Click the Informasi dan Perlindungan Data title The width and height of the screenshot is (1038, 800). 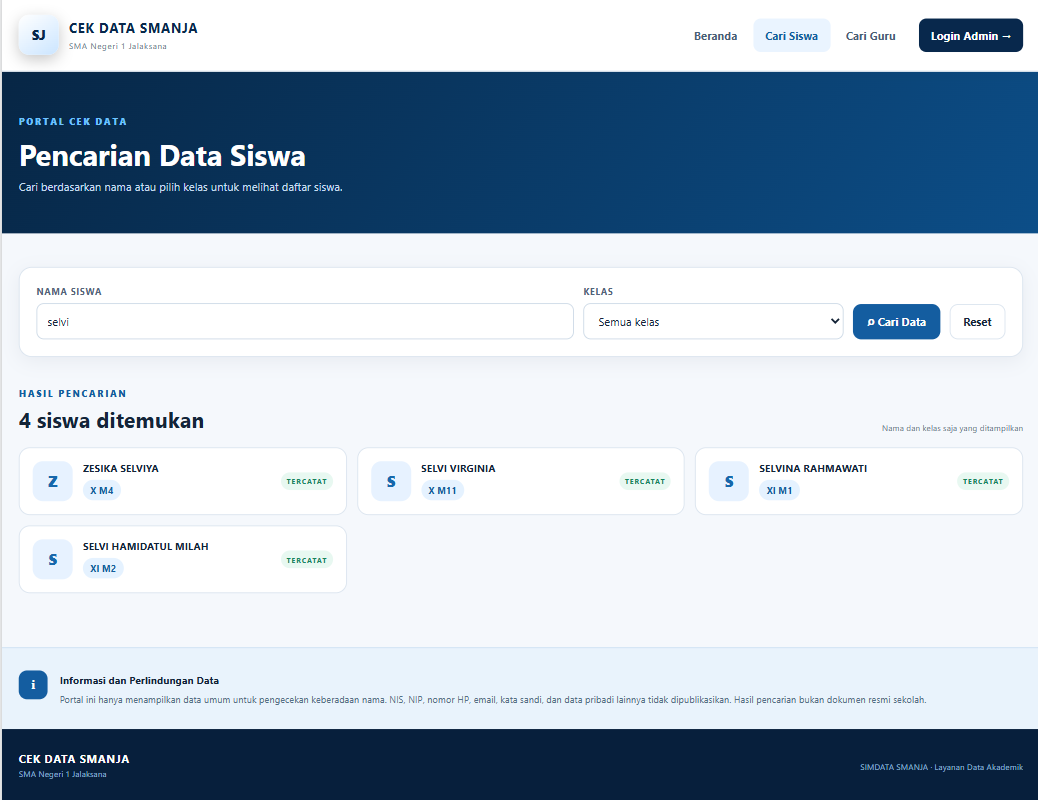point(139,681)
